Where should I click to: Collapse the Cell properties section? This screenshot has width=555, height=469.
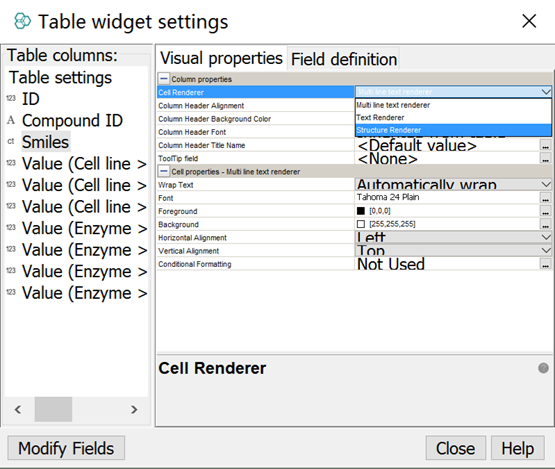pos(164,171)
